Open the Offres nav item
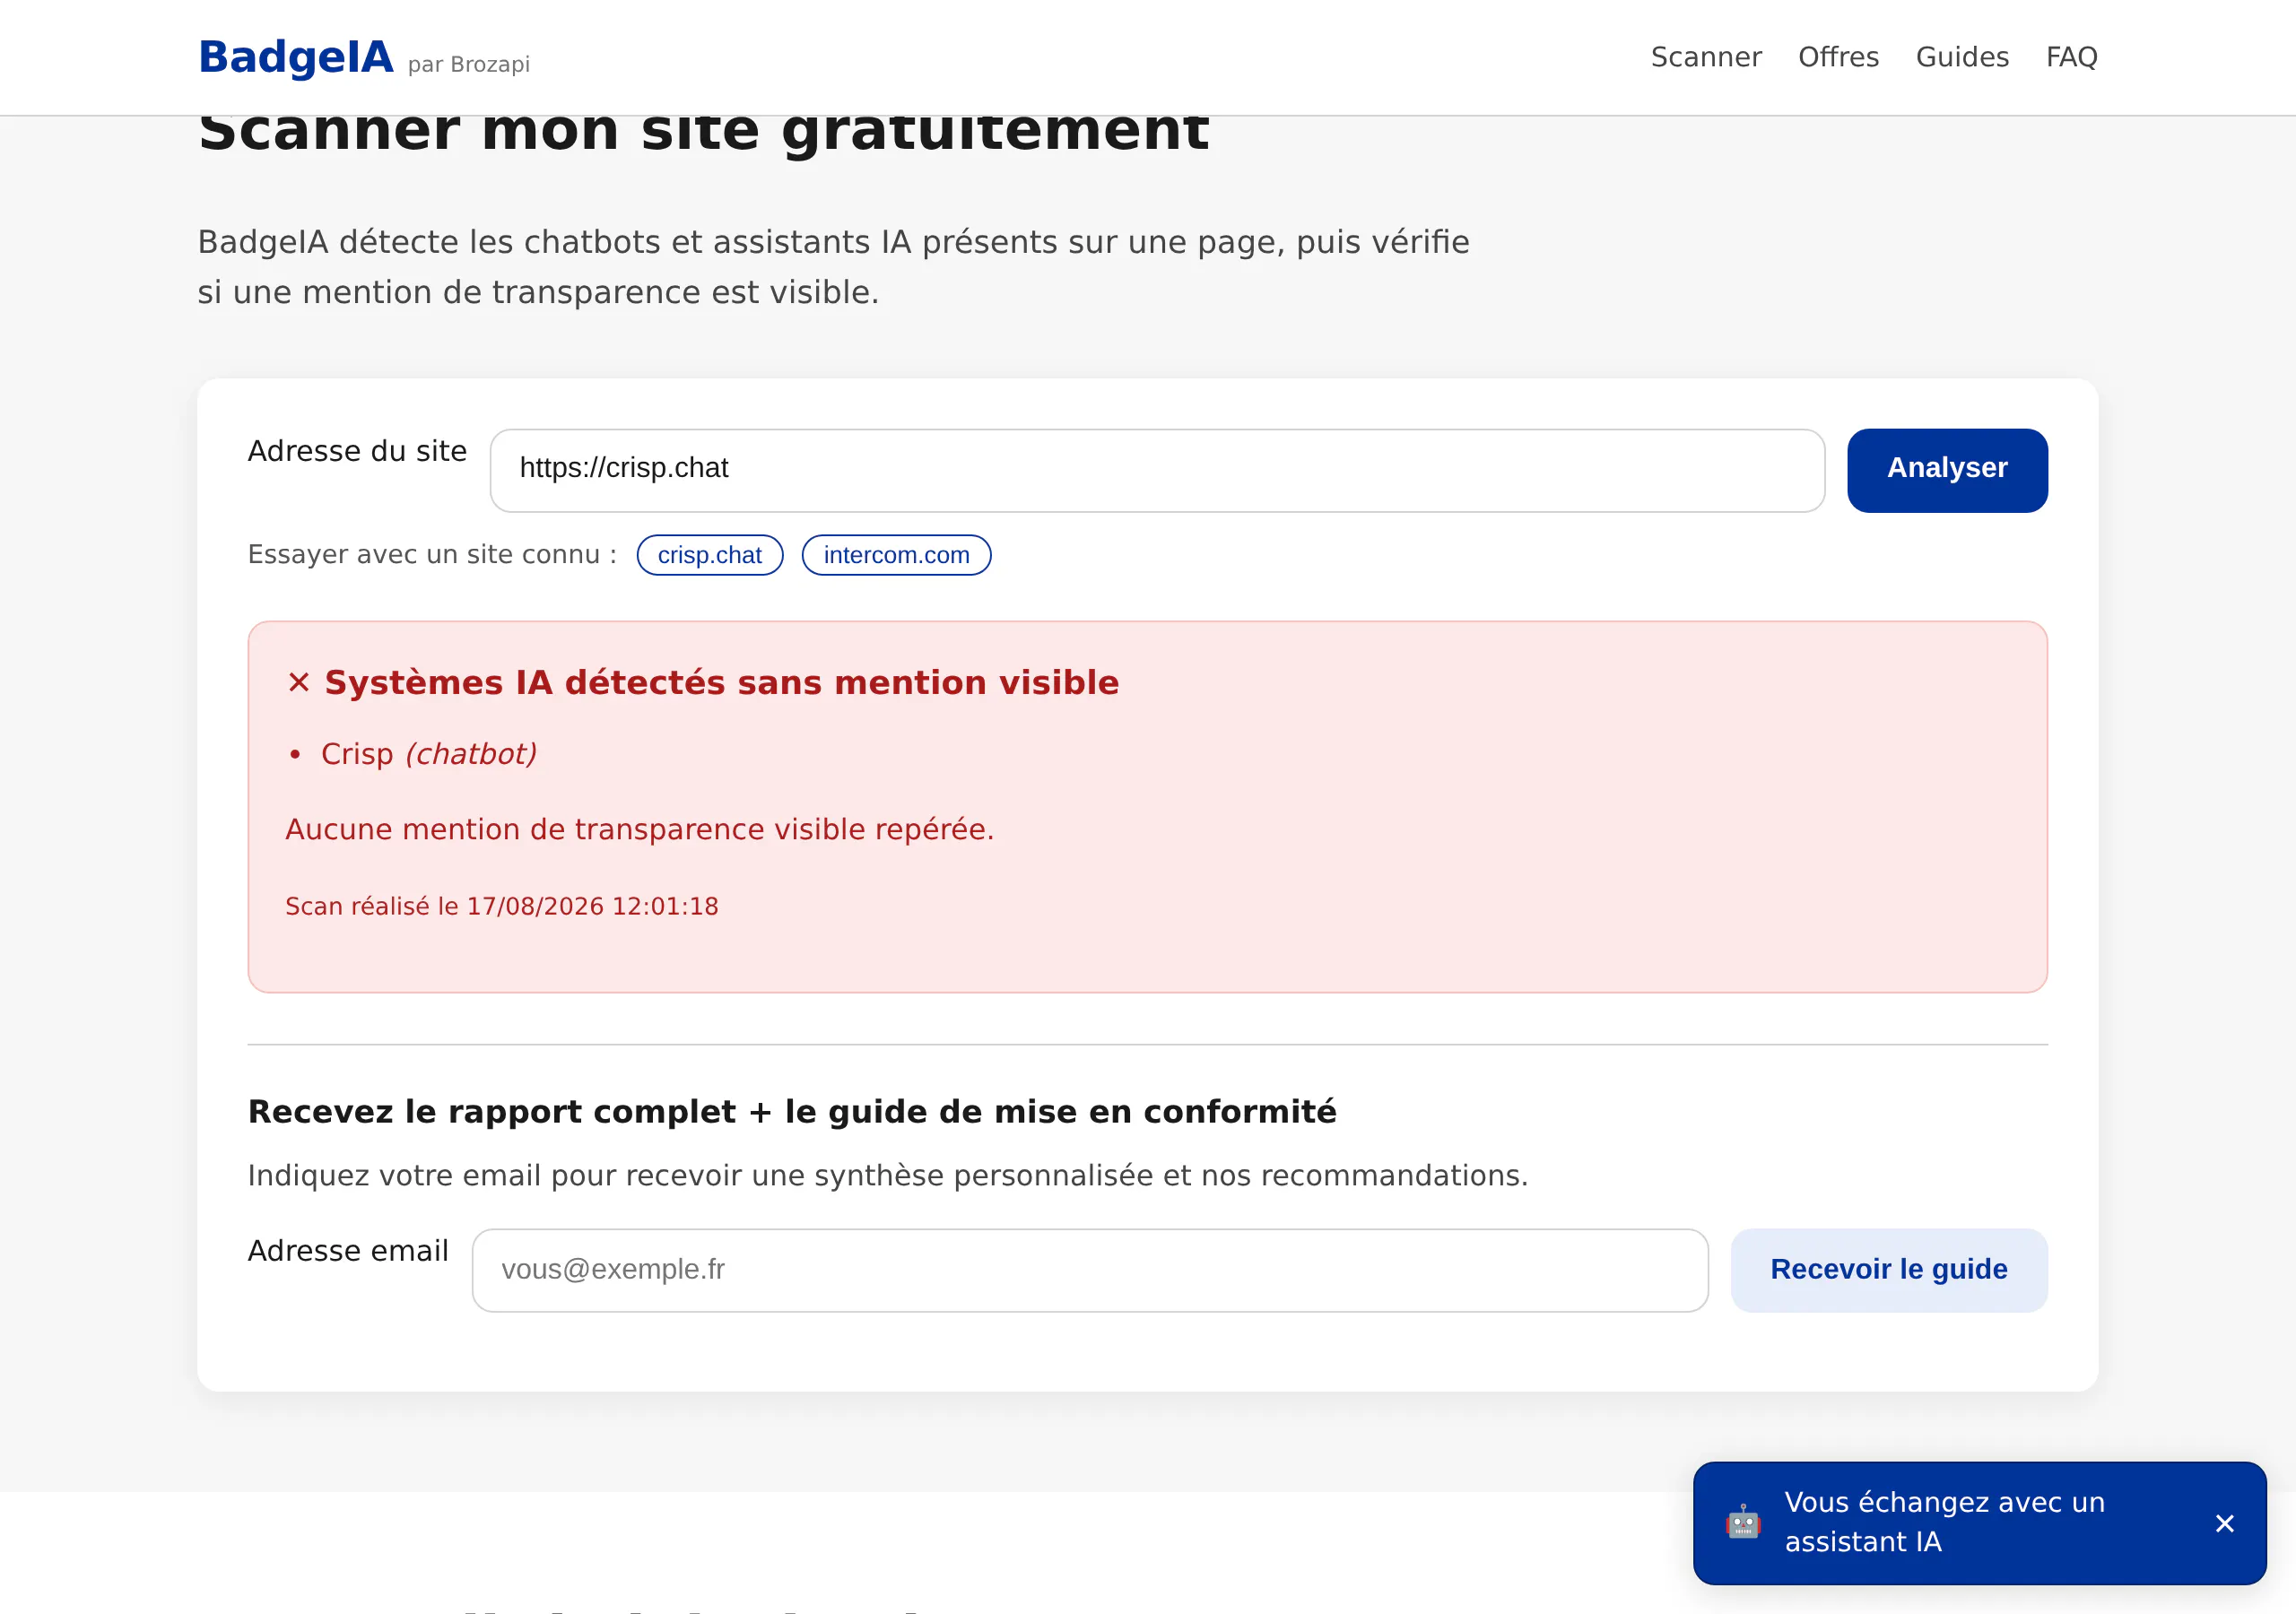The image size is (2296, 1614). [x=1838, y=57]
